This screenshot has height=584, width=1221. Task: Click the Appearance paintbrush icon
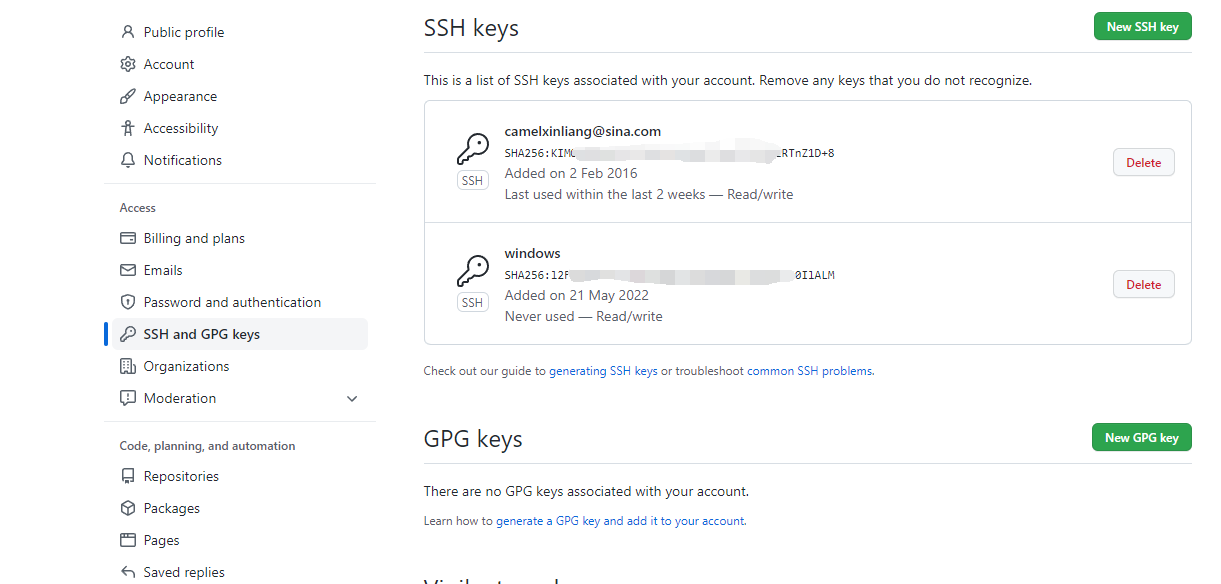coord(128,96)
